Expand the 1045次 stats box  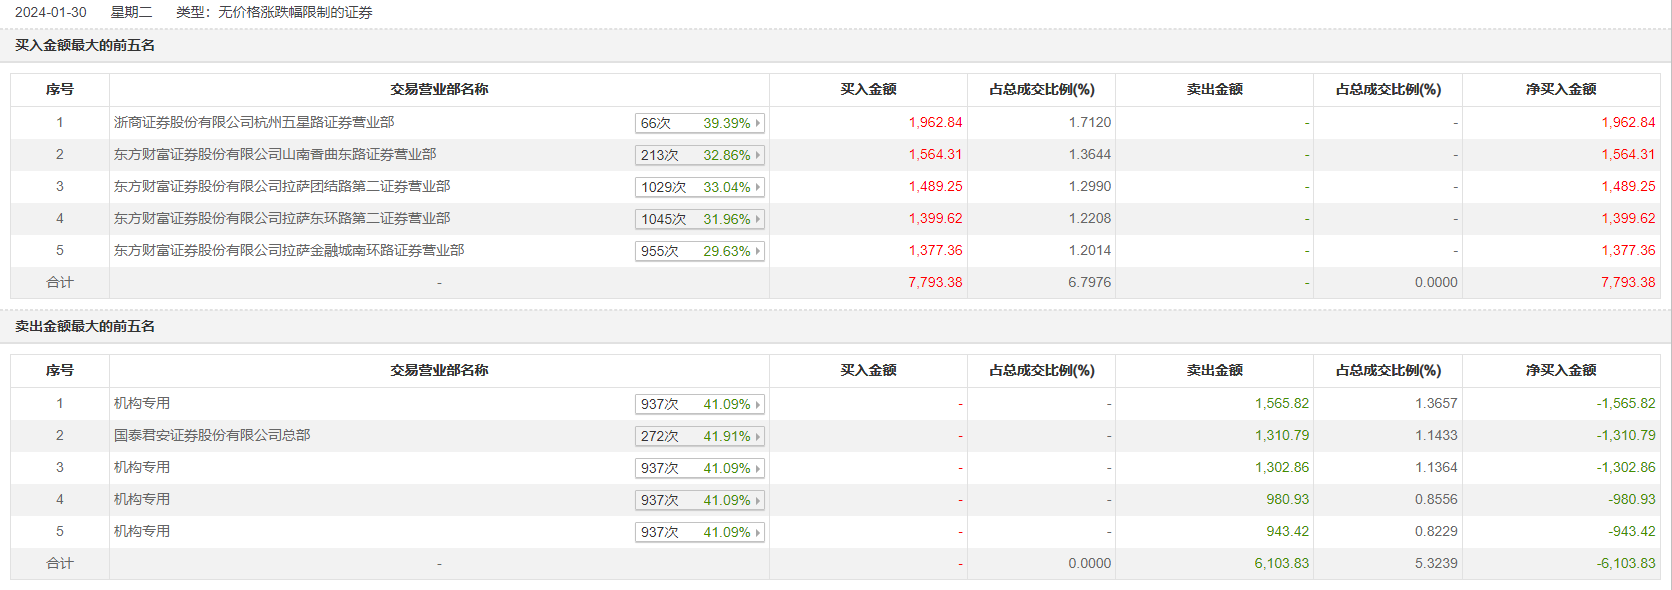[699, 219]
